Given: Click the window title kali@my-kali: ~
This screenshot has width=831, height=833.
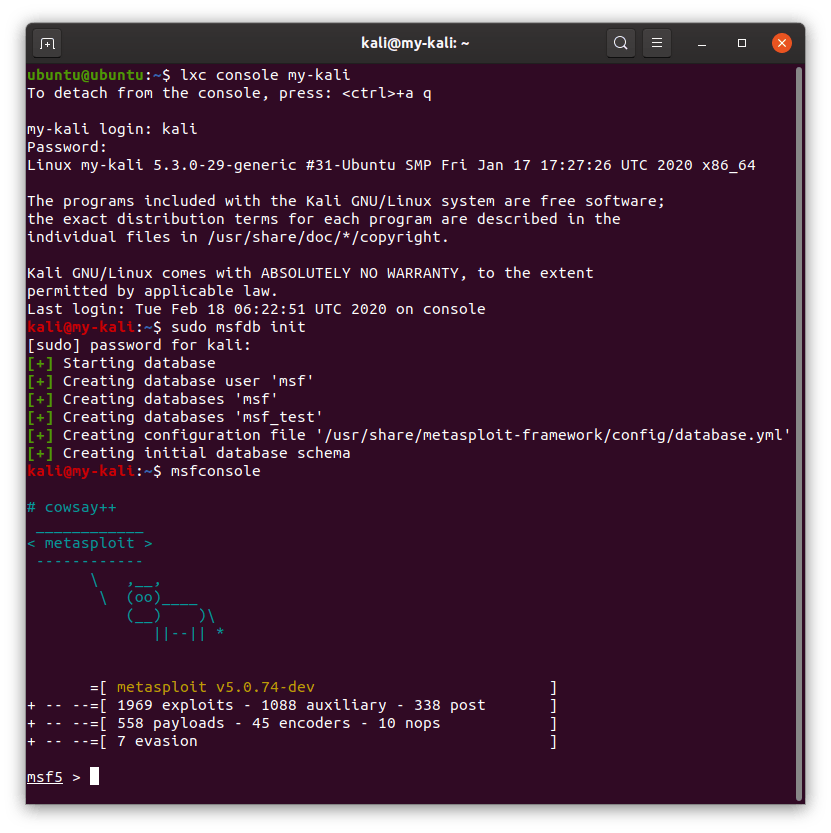Looking at the screenshot, I should [415, 43].
